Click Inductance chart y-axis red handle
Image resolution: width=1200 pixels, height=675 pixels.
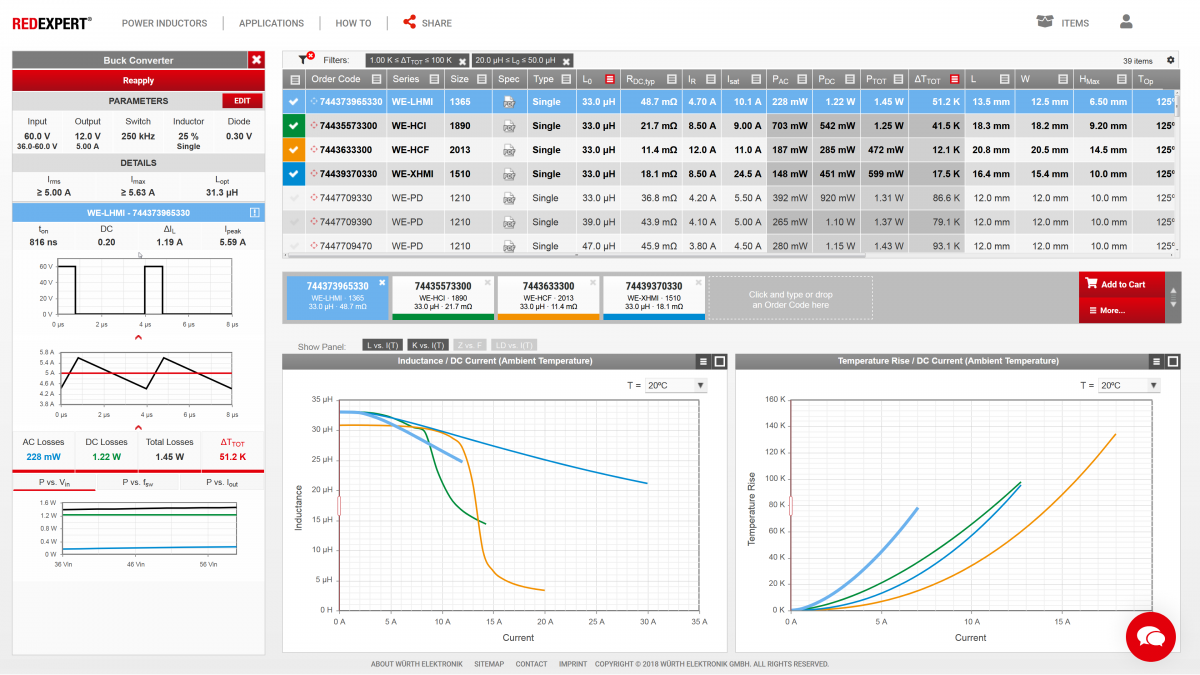(339, 505)
